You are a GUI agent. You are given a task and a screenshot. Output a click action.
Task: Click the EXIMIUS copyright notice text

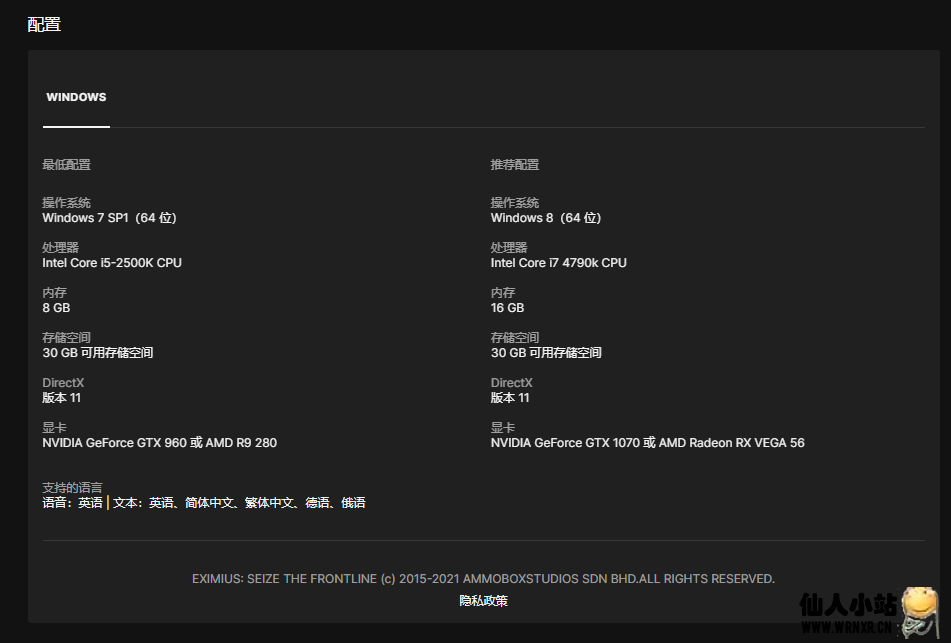[483, 579]
